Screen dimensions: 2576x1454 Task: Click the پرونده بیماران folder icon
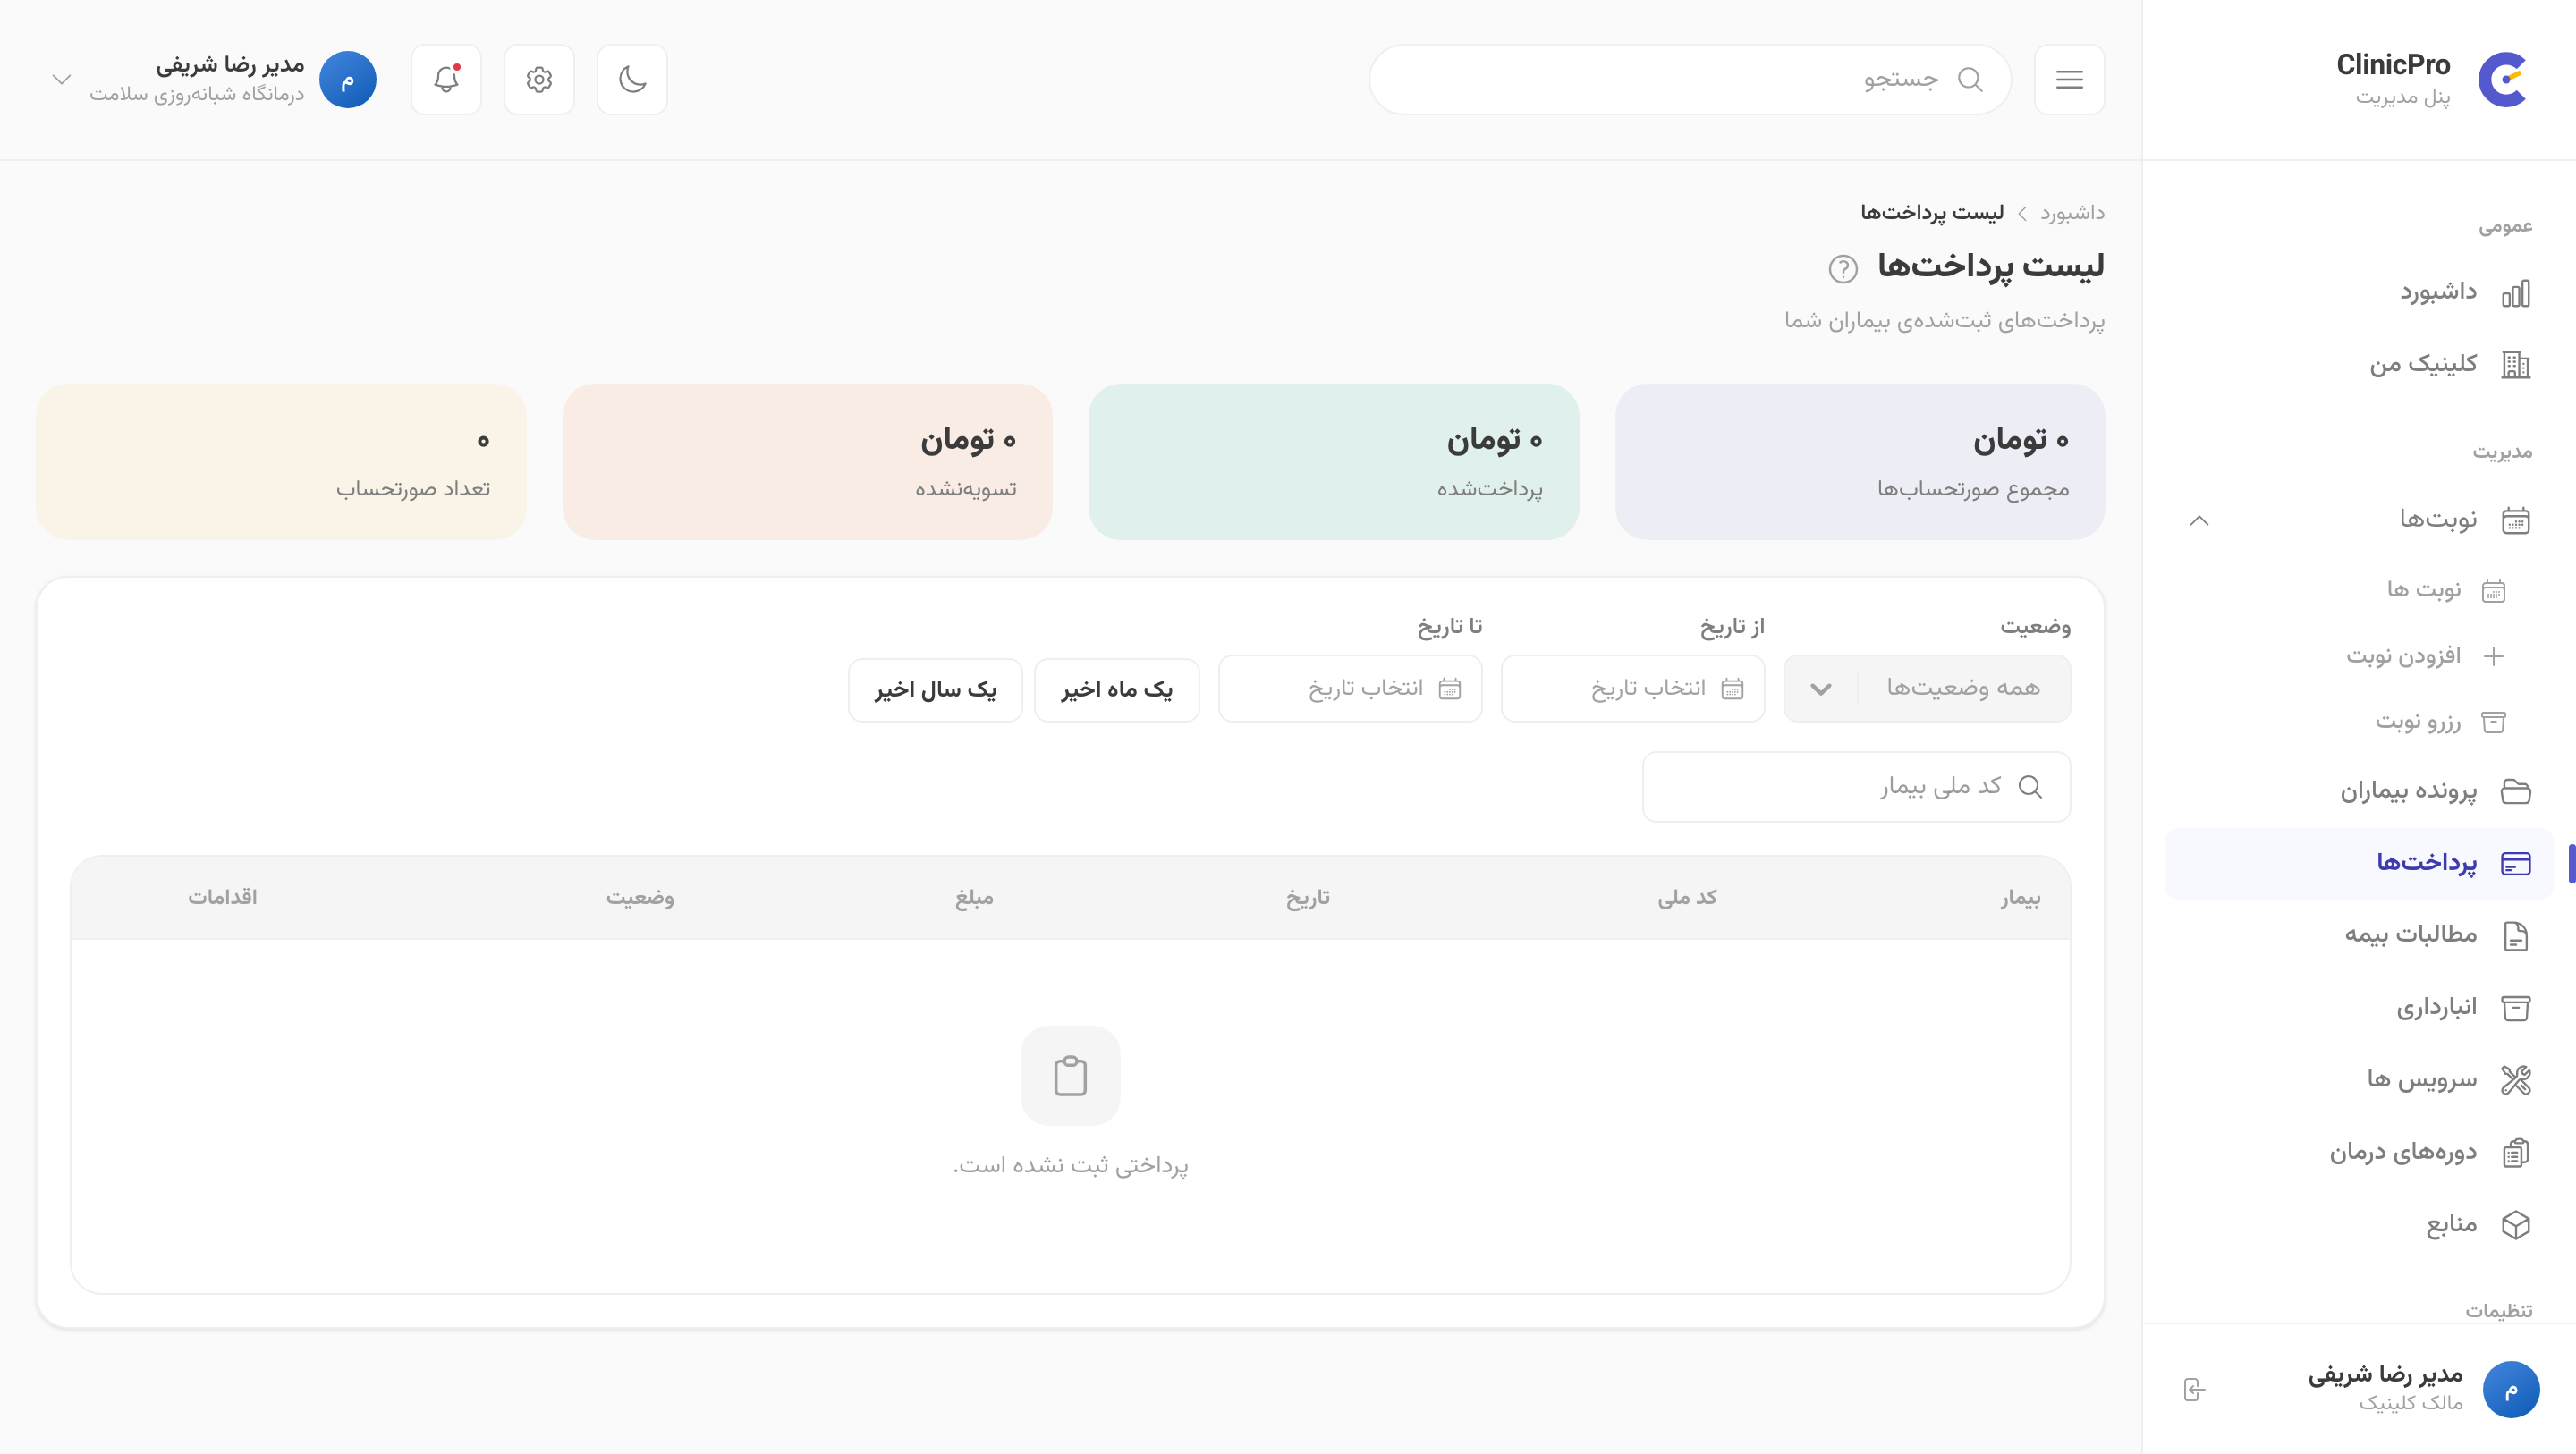(x=2515, y=791)
